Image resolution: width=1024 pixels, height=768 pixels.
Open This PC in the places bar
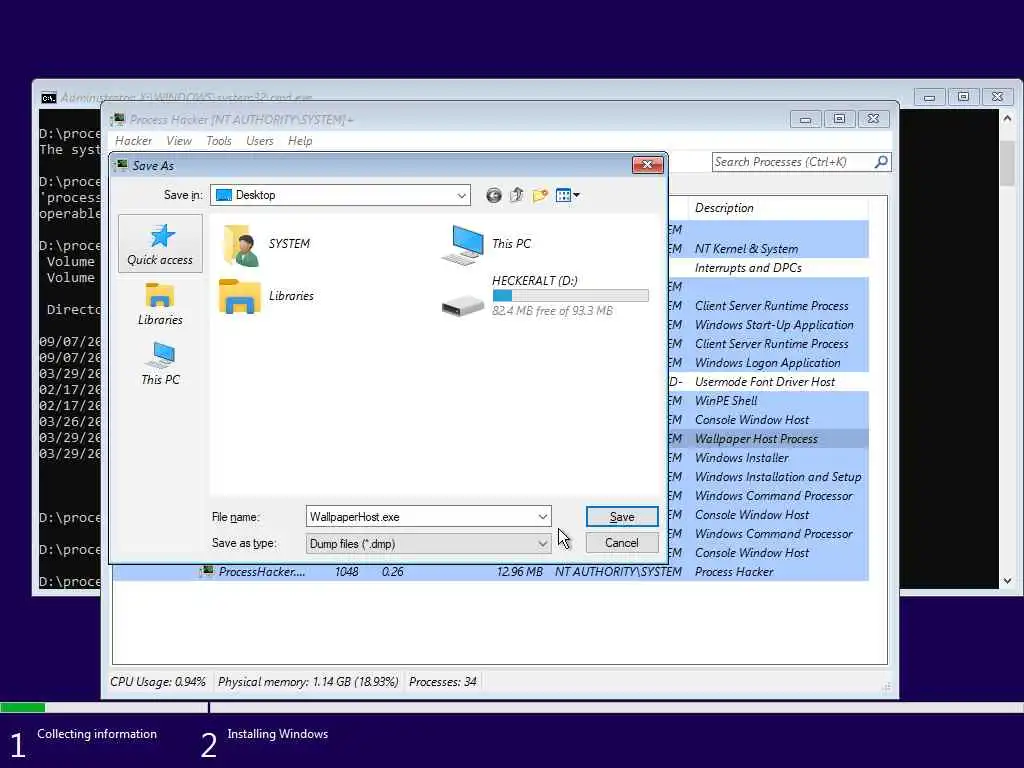[x=160, y=363]
